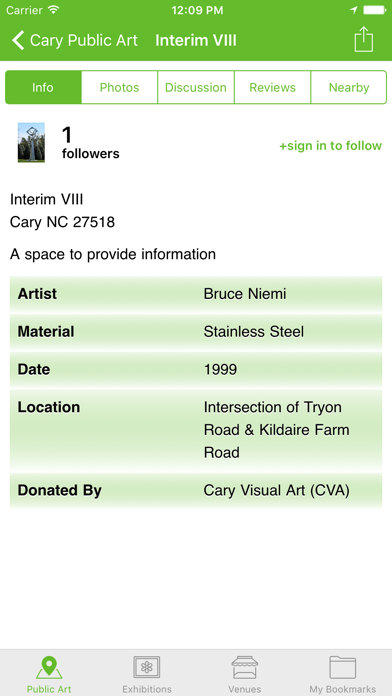Switch to the Photos tab
The image size is (392, 696).
(119, 87)
